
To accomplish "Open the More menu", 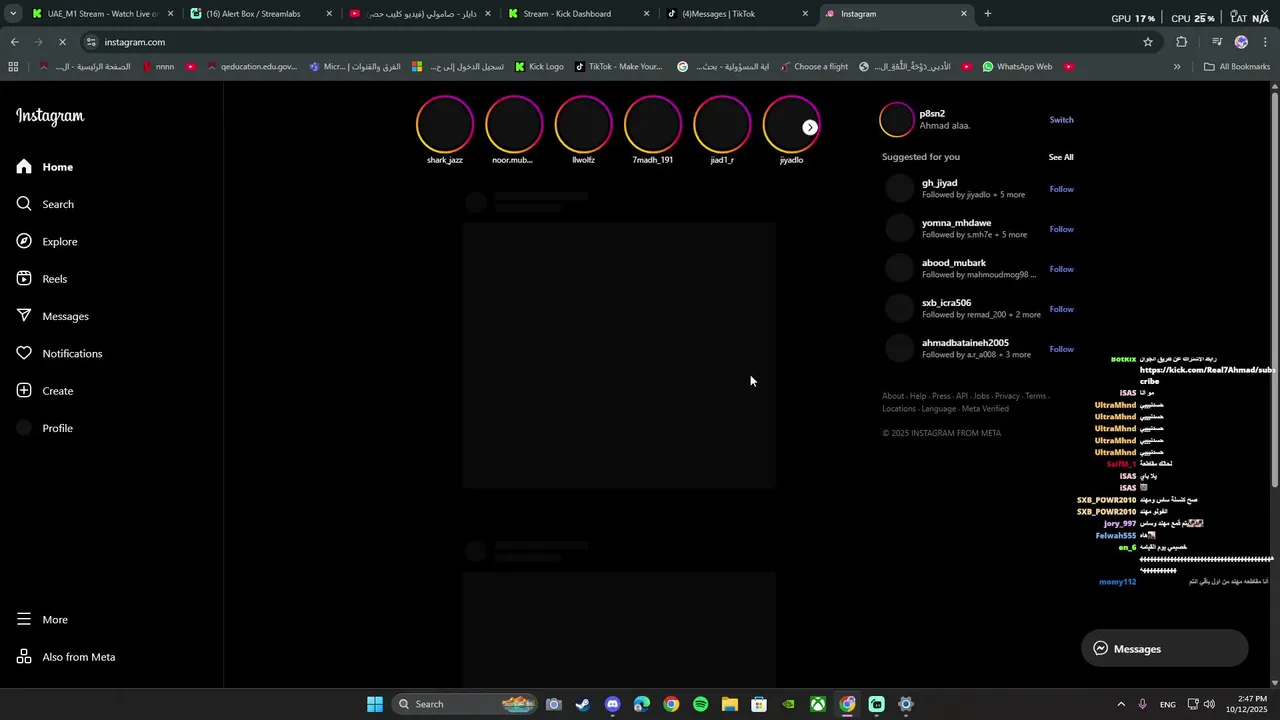I will tap(42, 620).
